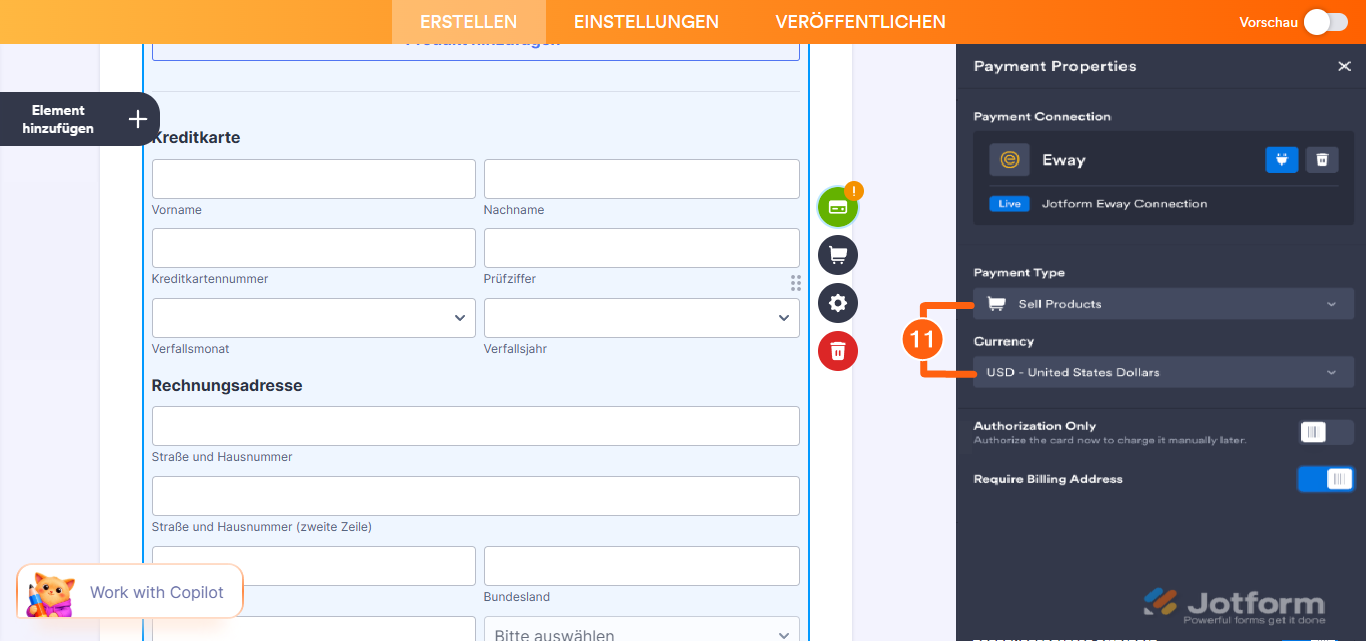Open product settings via cart icon
1366x641 pixels.
838,255
